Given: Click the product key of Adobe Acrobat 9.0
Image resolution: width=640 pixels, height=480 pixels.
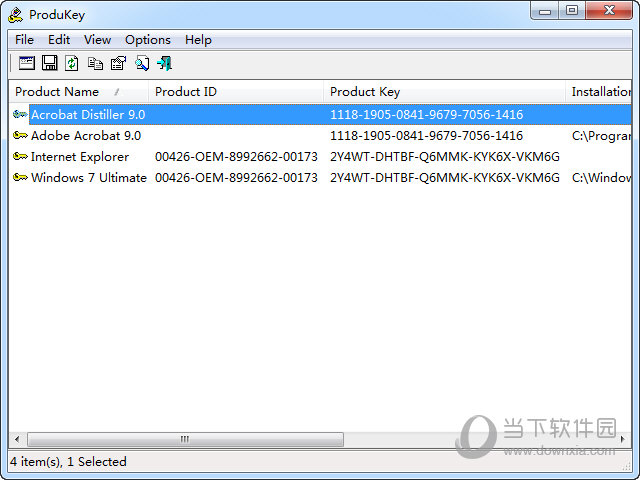Looking at the screenshot, I should tap(426, 136).
